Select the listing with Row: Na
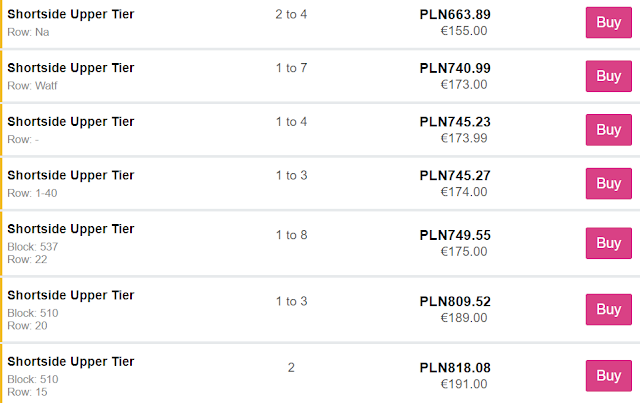 click(320, 23)
